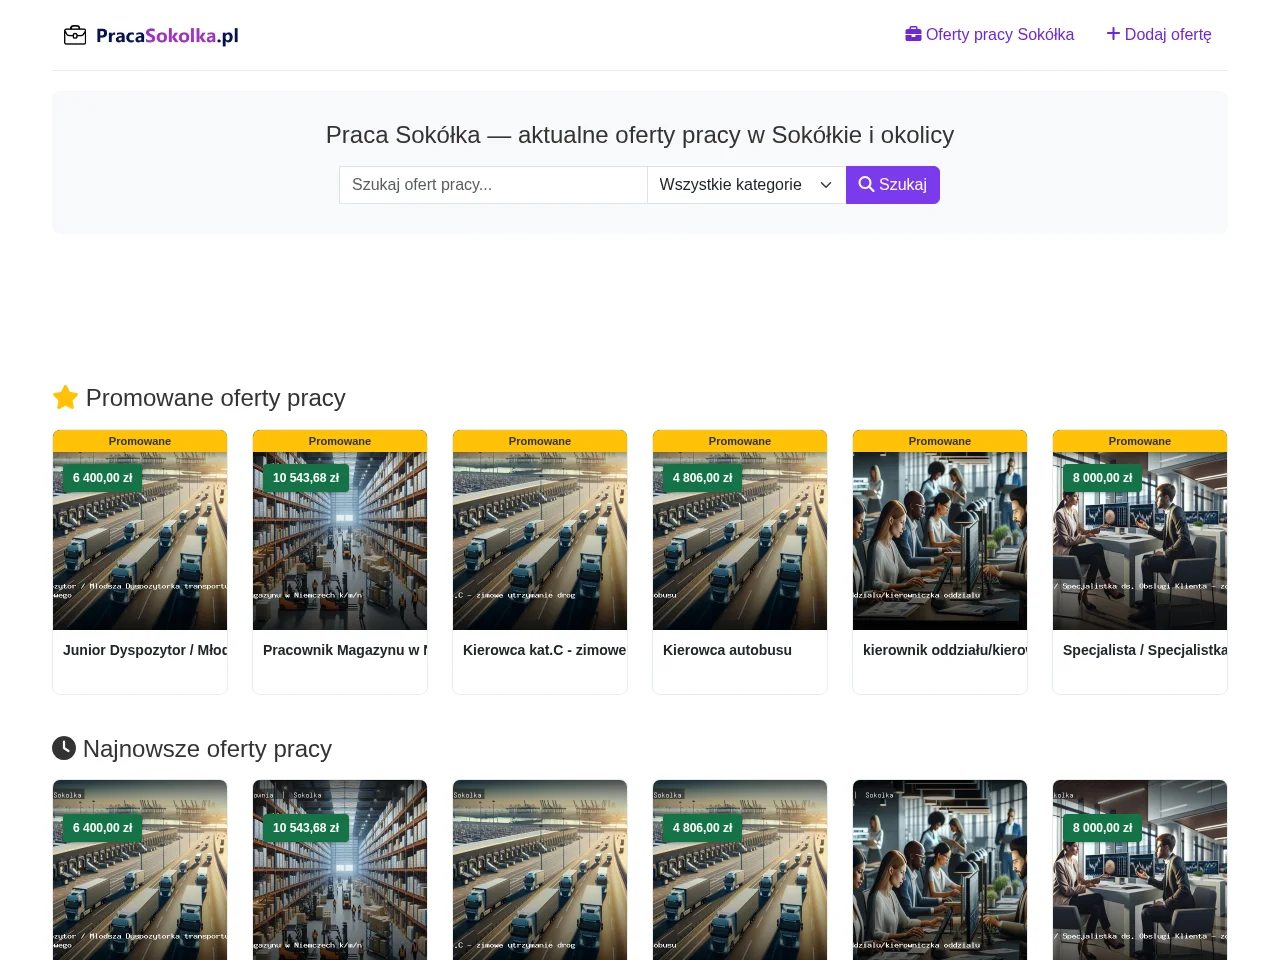This screenshot has height=960, width=1280.
Task: Click the promoted Kierowca kat.C trucks image
Action: pos(540,541)
